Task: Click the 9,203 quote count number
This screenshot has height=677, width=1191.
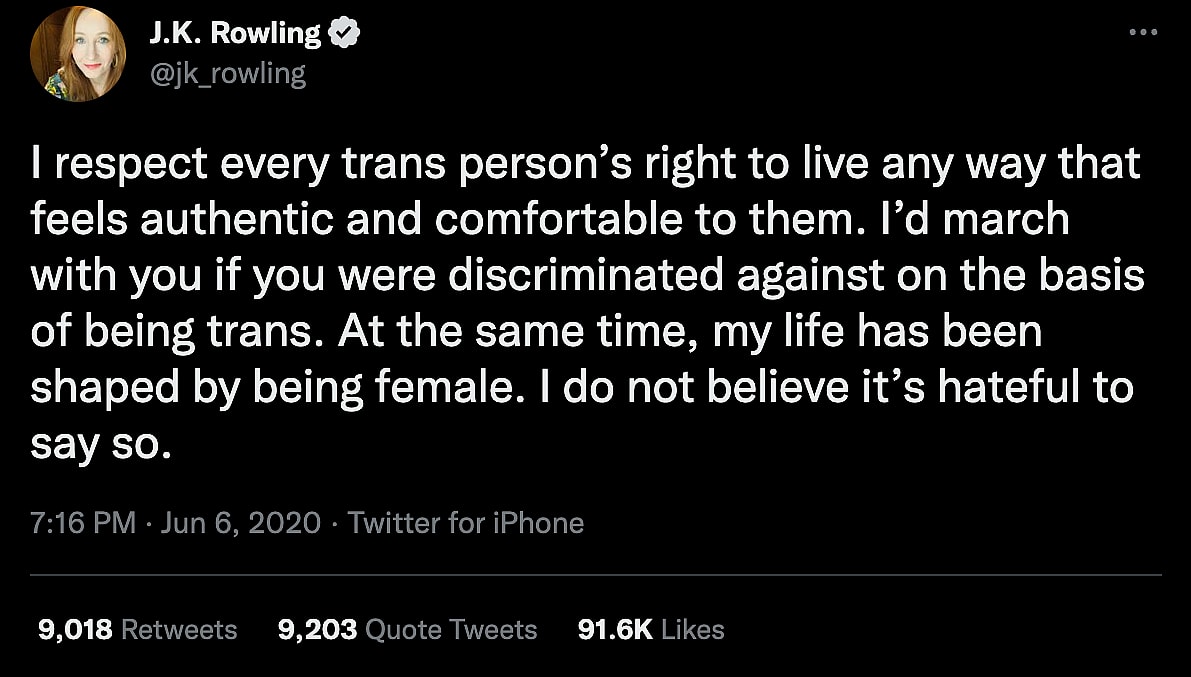Action: pos(317,629)
